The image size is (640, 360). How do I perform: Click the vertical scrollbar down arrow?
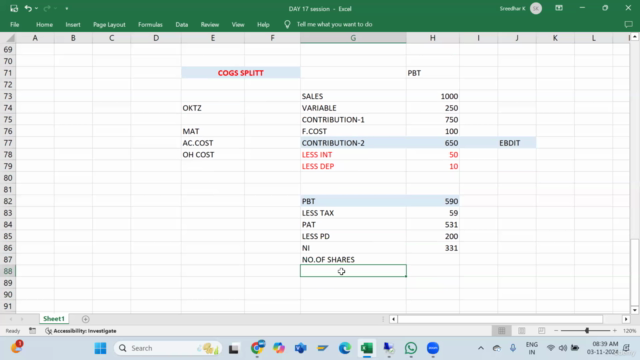point(634,310)
